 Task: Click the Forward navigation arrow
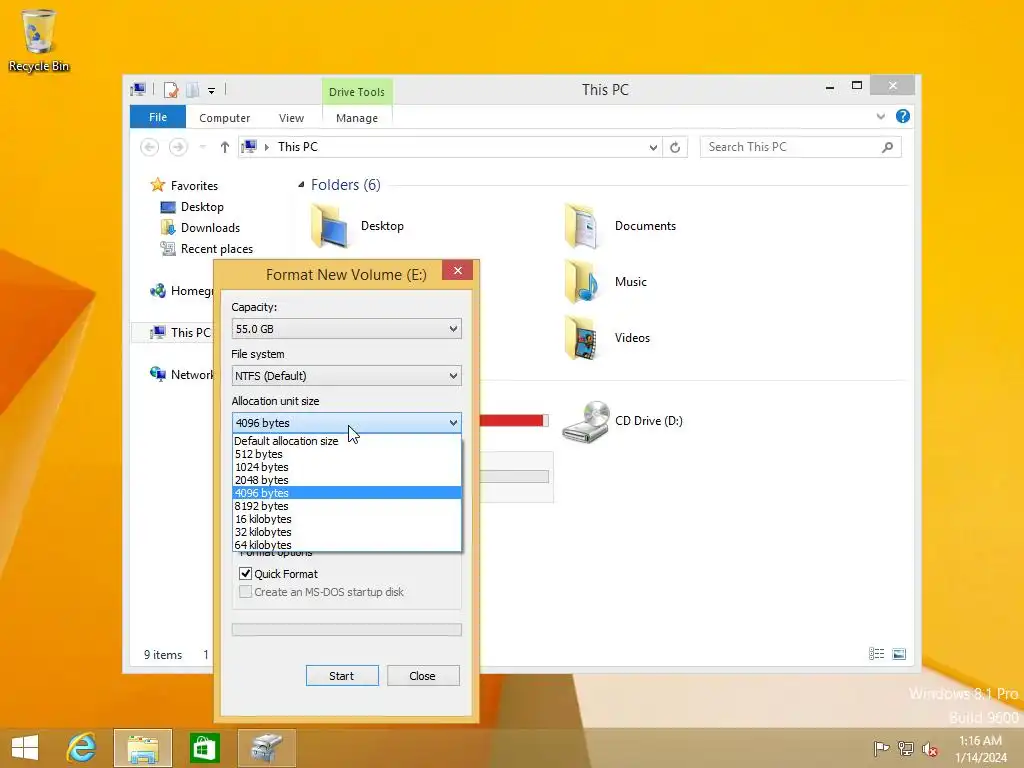(x=178, y=147)
